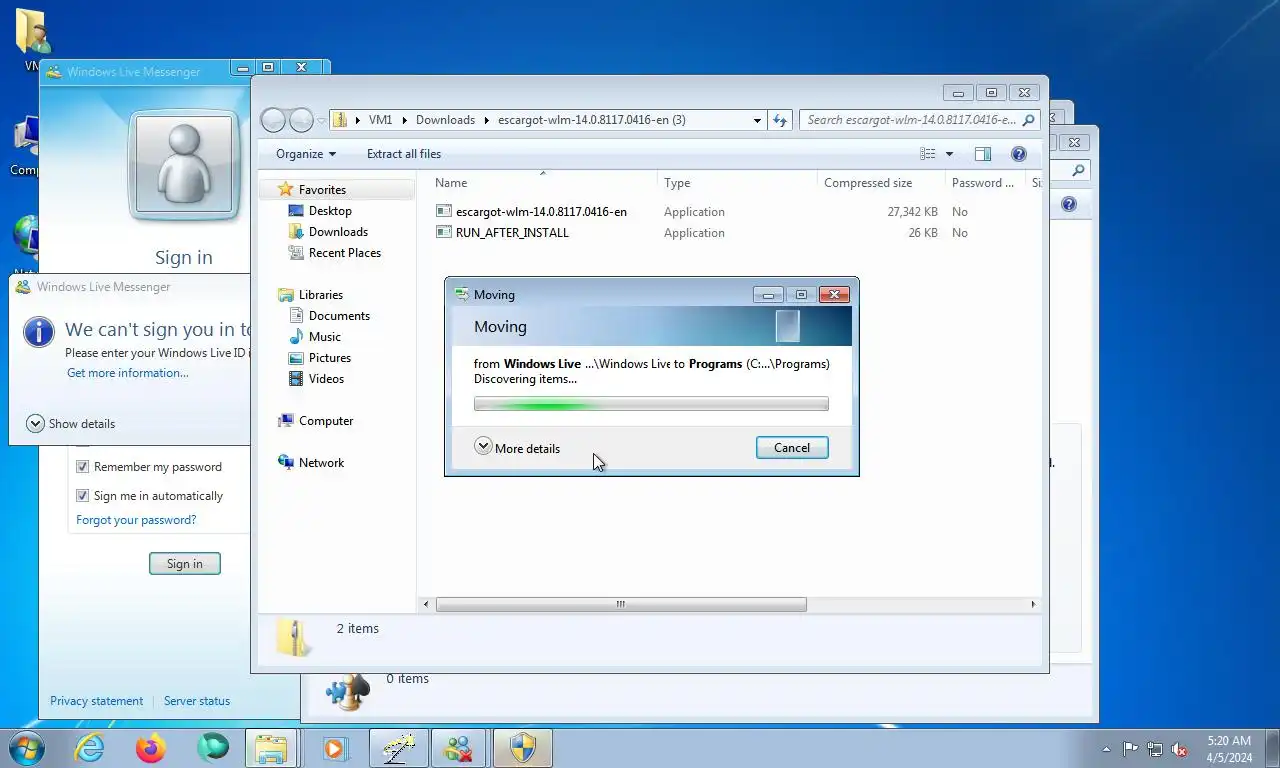Screen dimensions: 1280x768
Task: Open Libraries in the navigation pane
Action: pyautogui.click(x=321, y=295)
